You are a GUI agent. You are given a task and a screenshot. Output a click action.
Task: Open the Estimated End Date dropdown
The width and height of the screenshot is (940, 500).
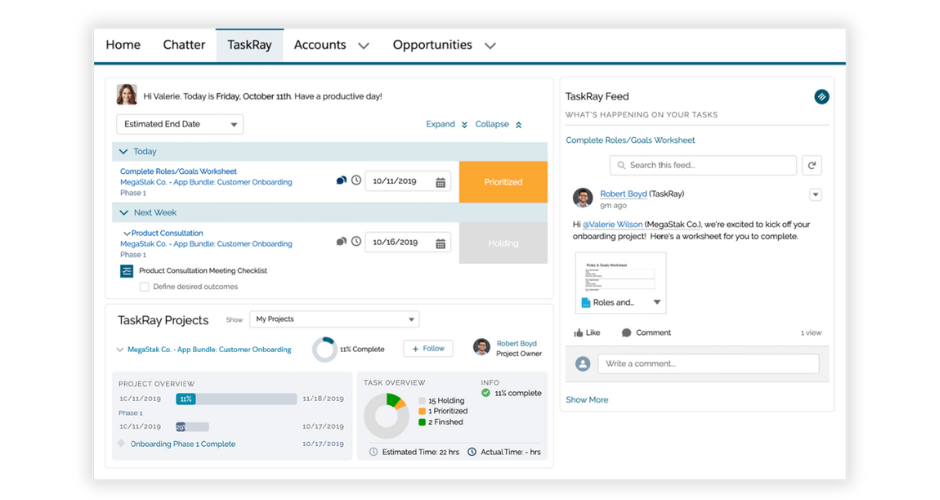point(180,124)
